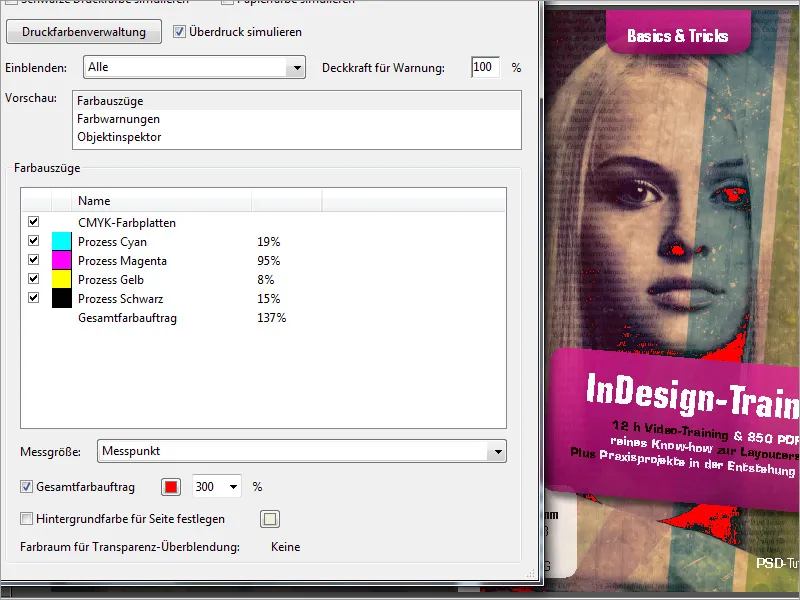The width and height of the screenshot is (800, 600).
Task: Click the InDesign-Training title in the preview
Action: click(692, 396)
